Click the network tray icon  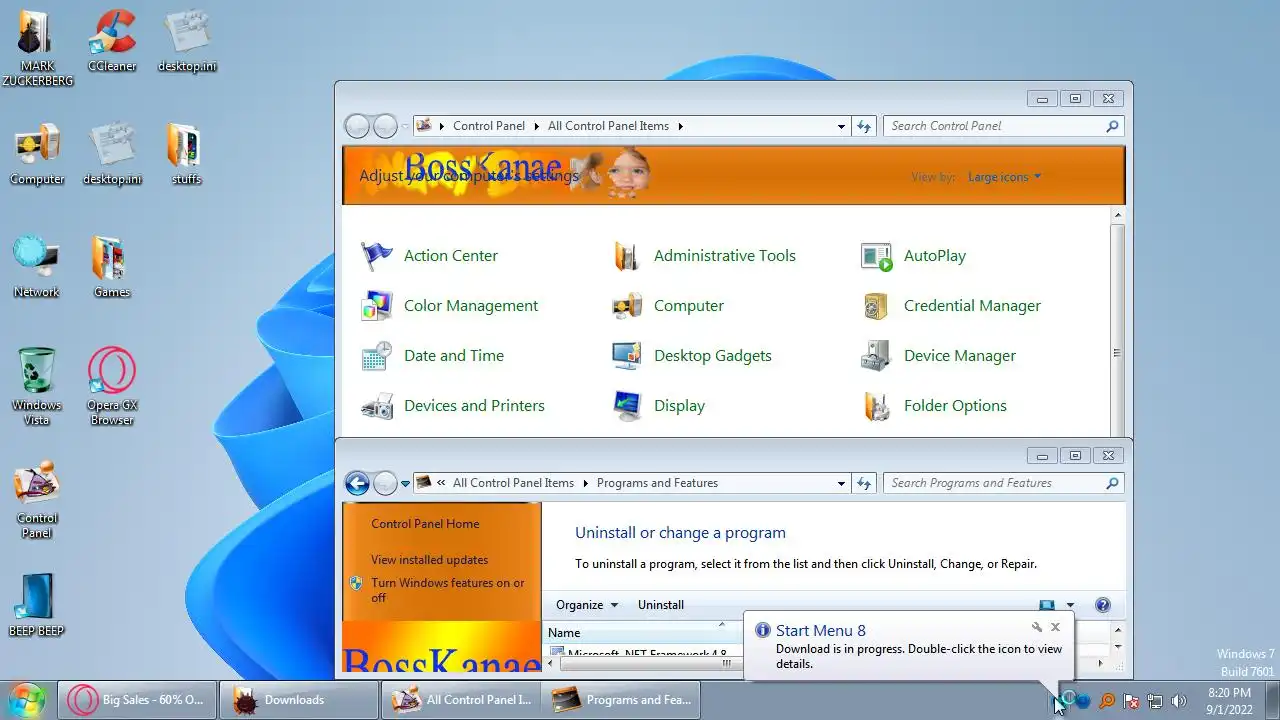(1155, 701)
